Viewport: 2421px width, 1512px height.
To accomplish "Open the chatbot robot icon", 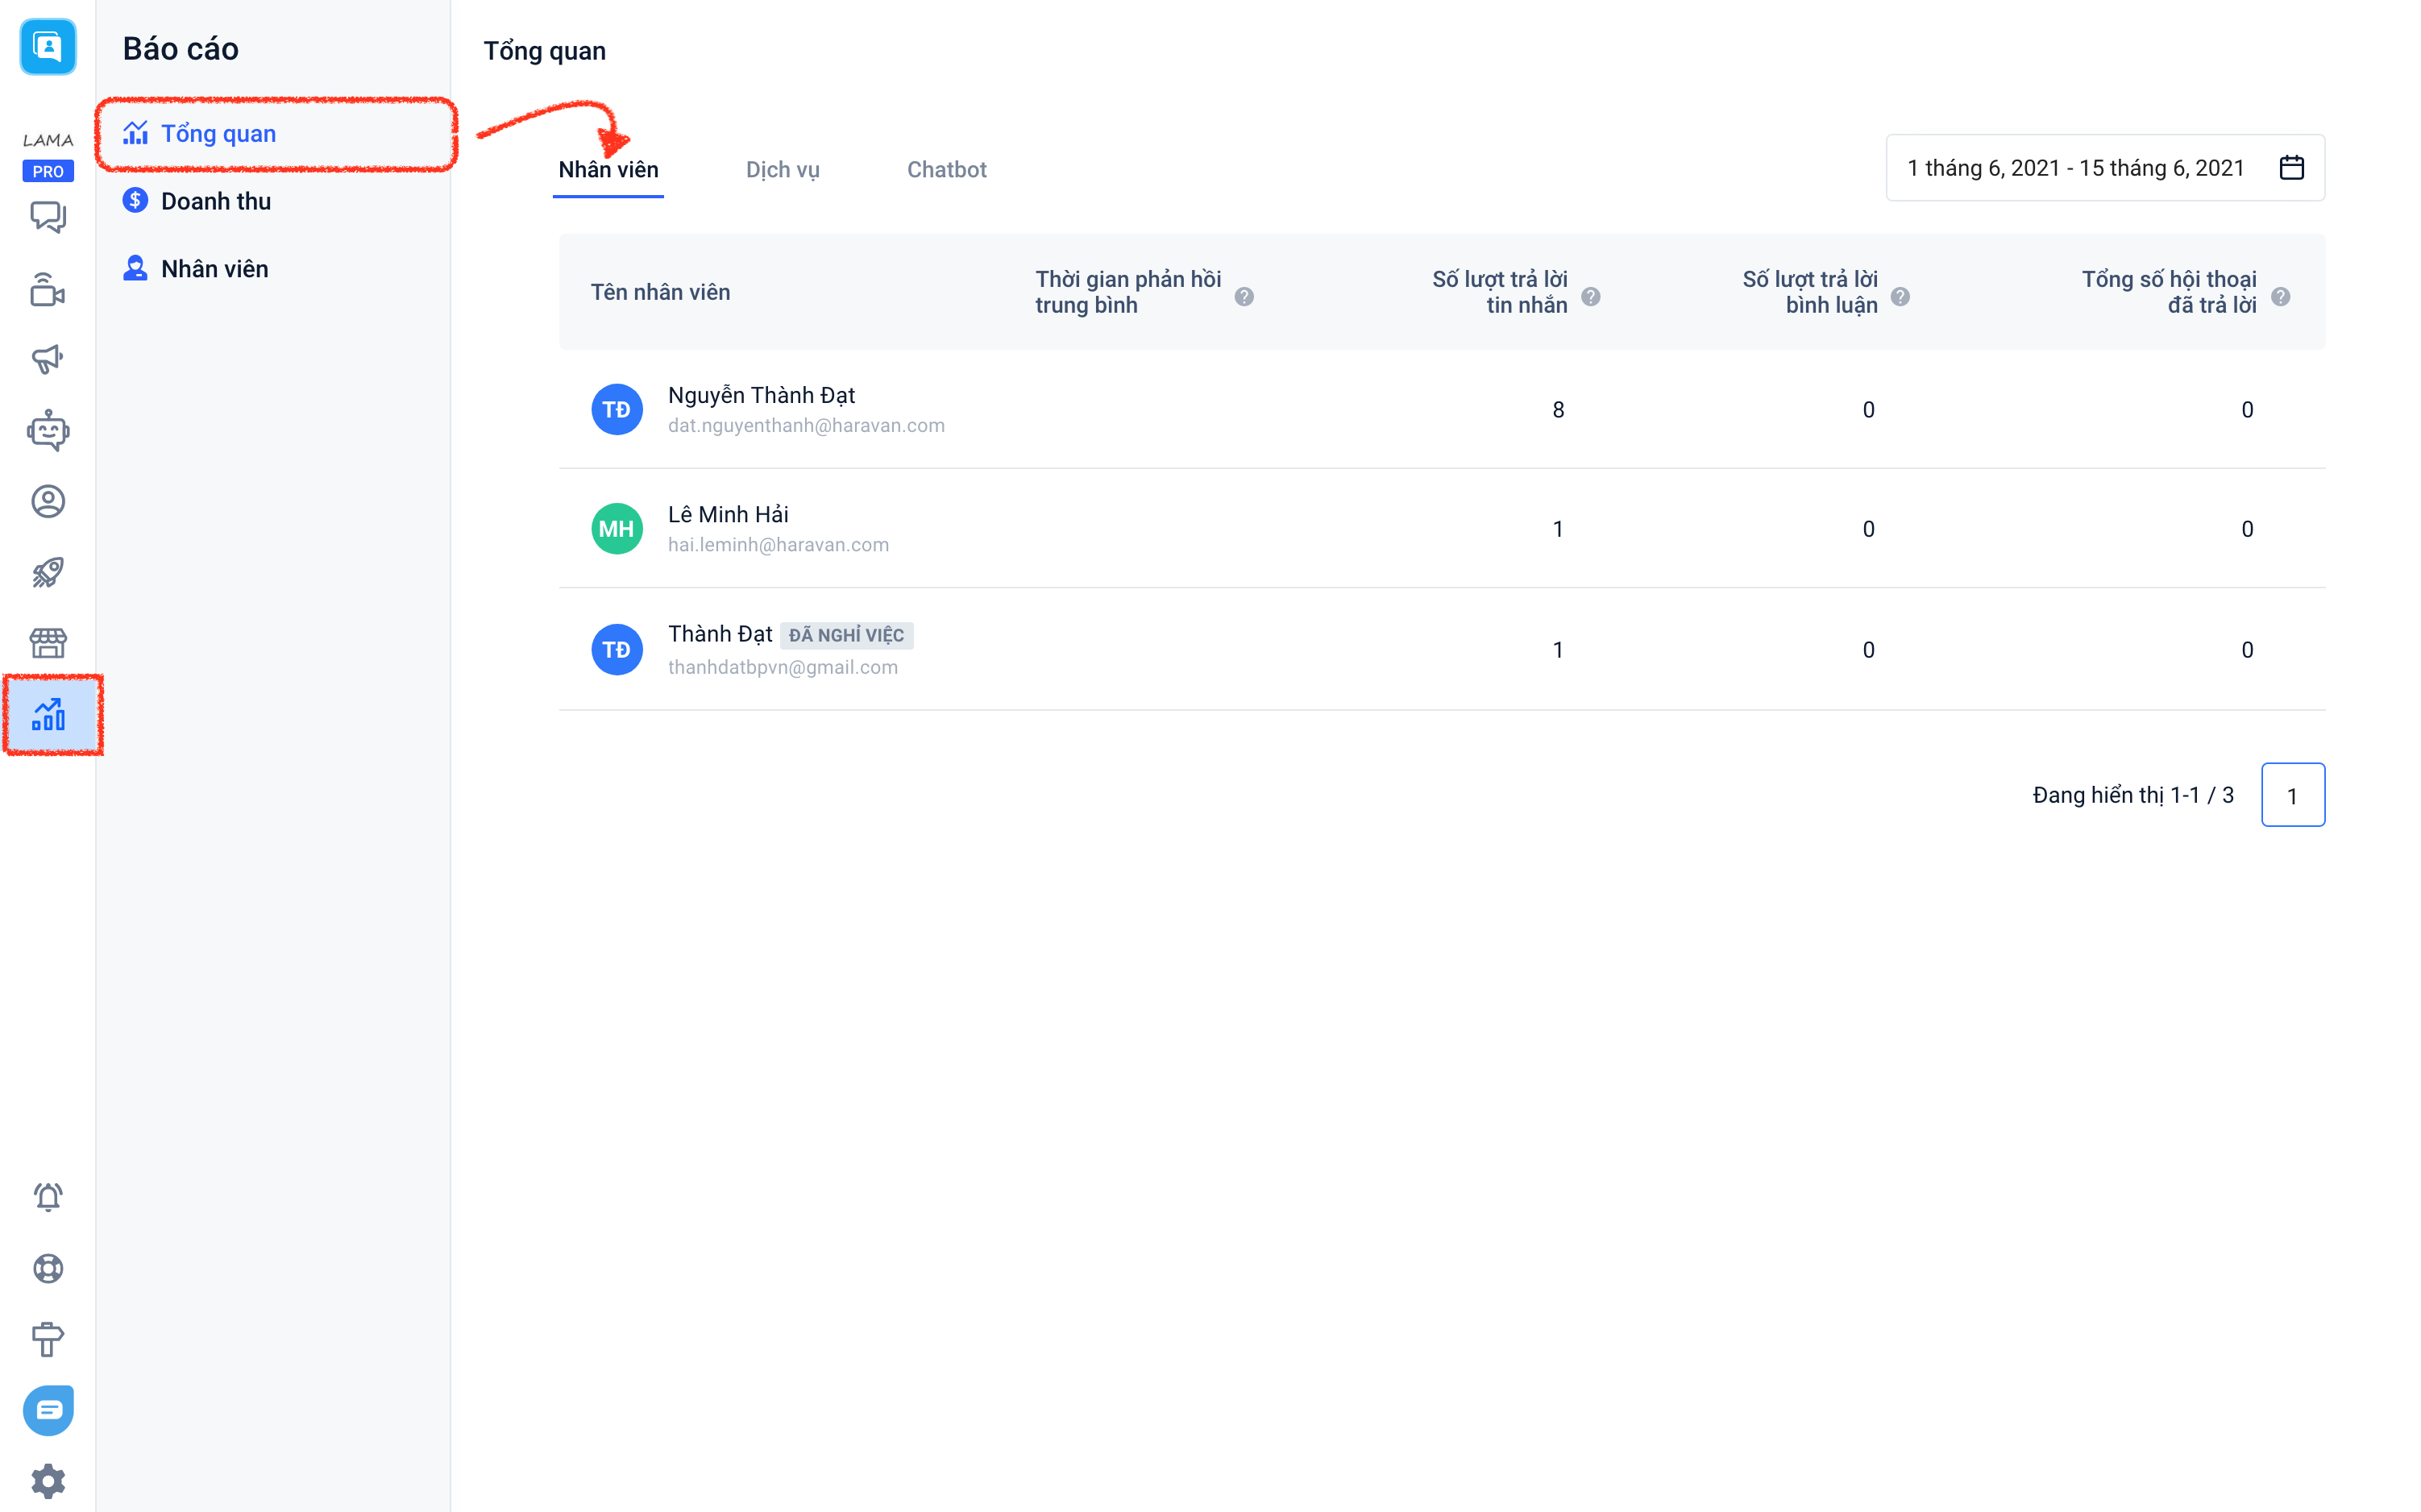I will click(x=47, y=431).
